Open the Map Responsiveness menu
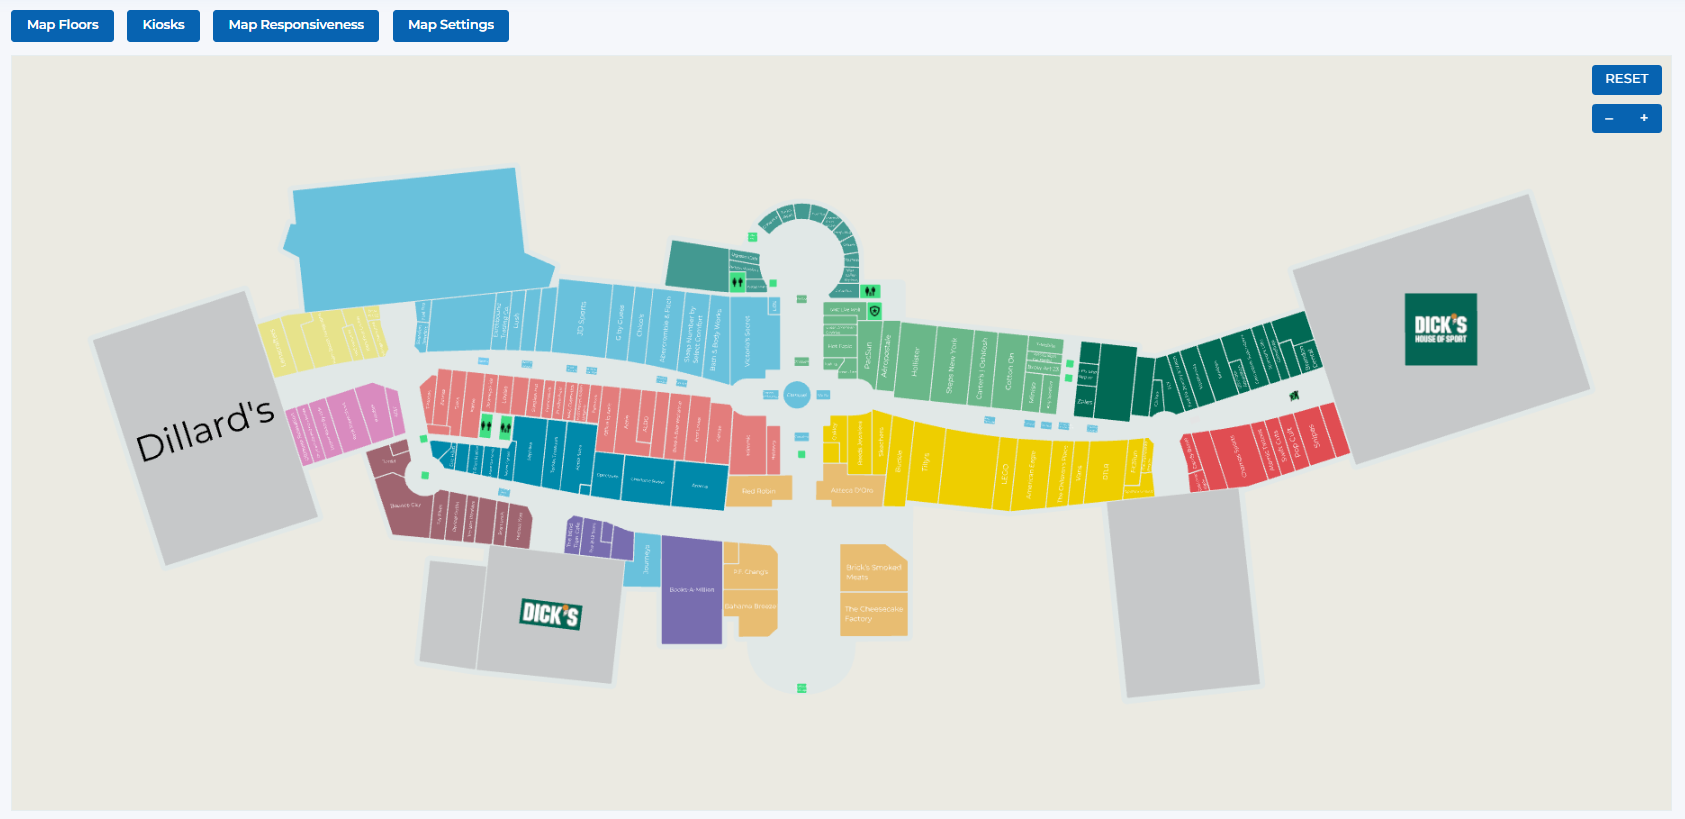Image resolution: width=1685 pixels, height=819 pixels. pos(296,26)
